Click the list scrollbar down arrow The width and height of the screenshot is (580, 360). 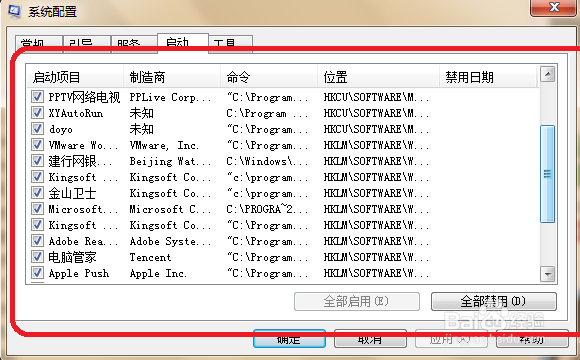click(x=547, y=274)
